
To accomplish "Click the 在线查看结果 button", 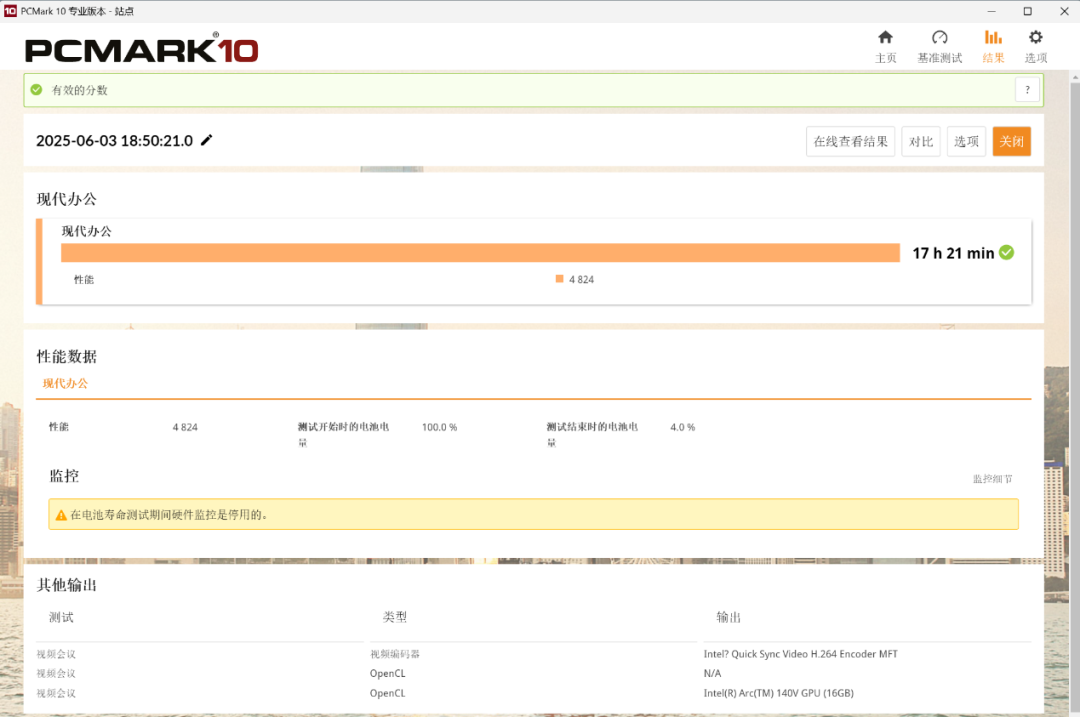I will (850, 141).
